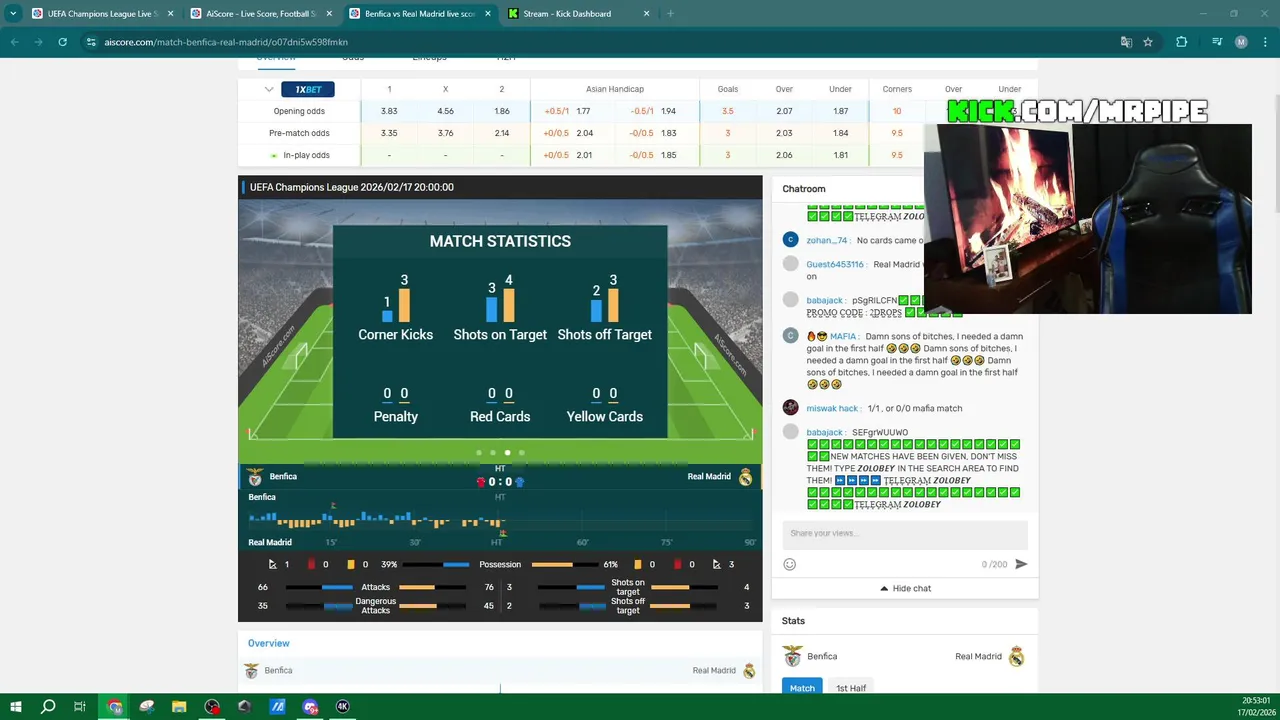Click the HT marker on momentum timeline

(x=496, y=542)
